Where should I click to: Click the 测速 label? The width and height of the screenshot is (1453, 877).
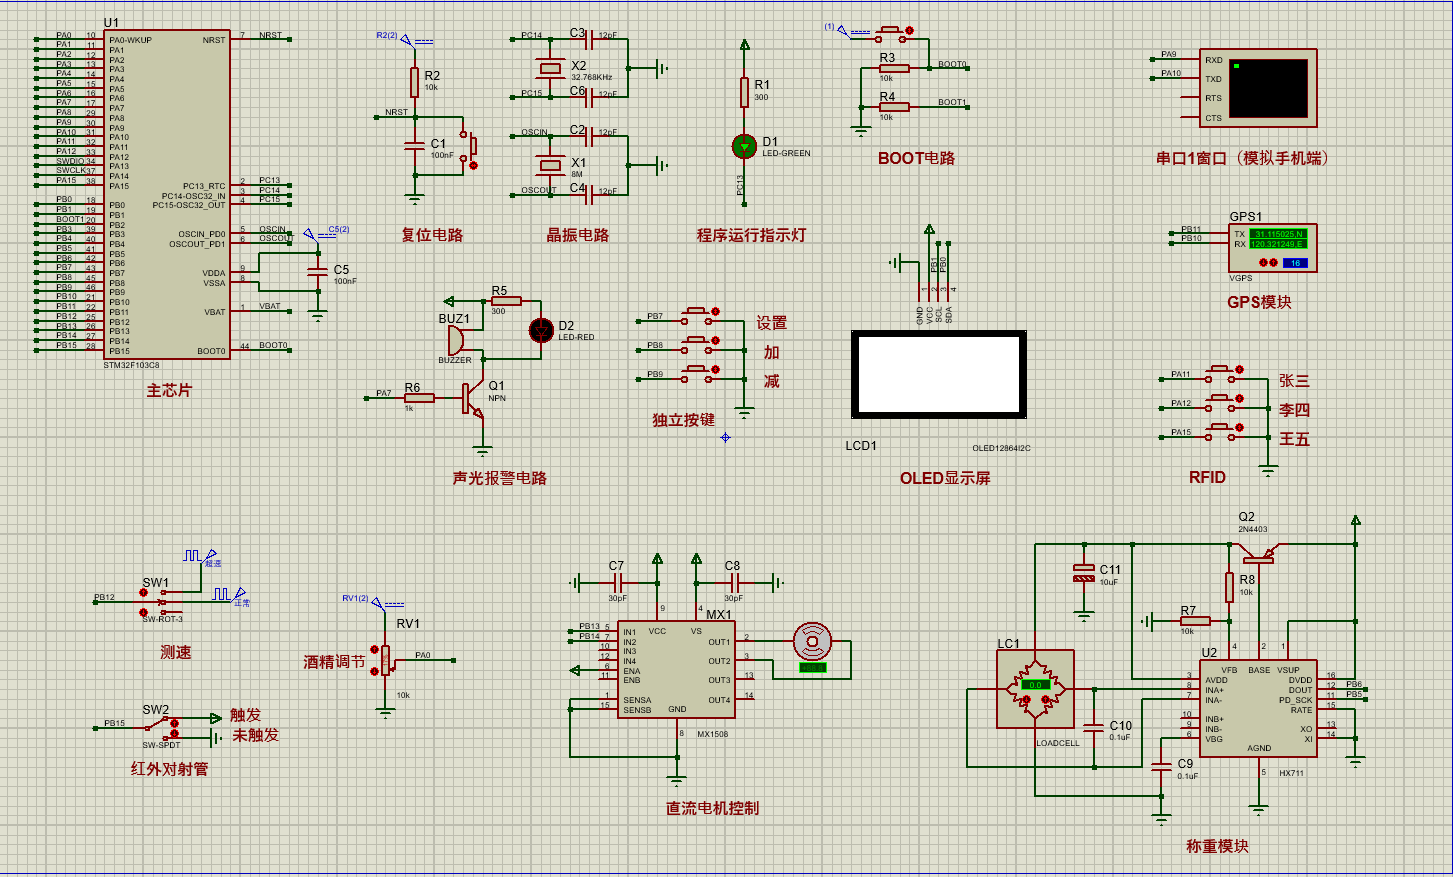(176, 652)
